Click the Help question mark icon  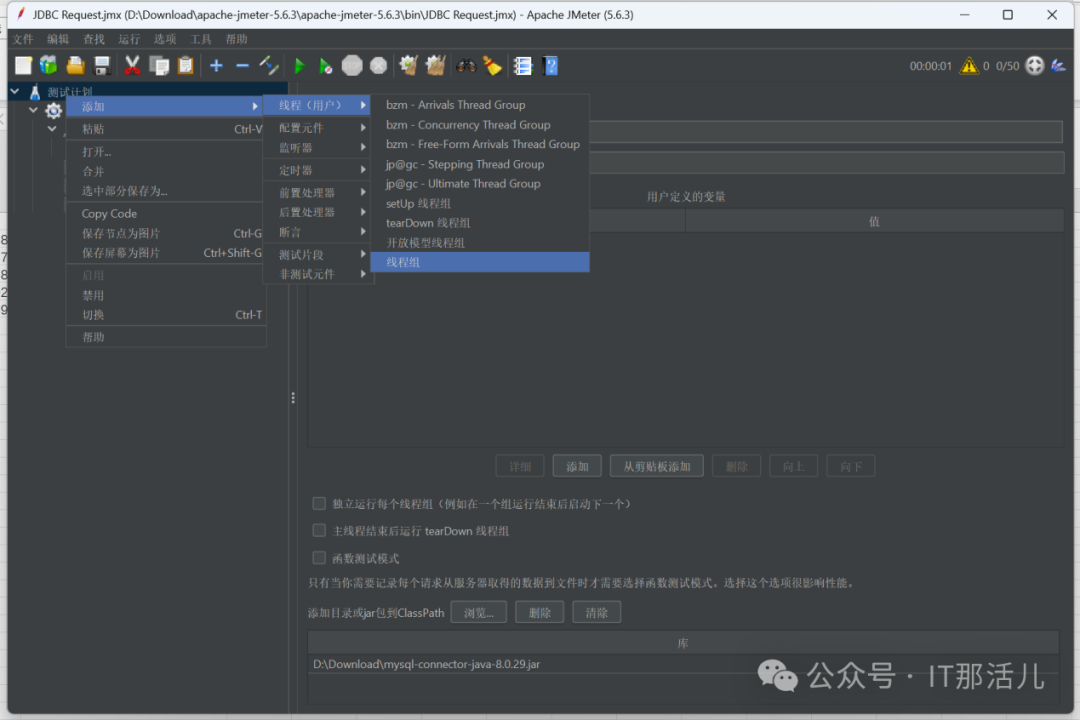pyautogui.click(x=550, y=65)
